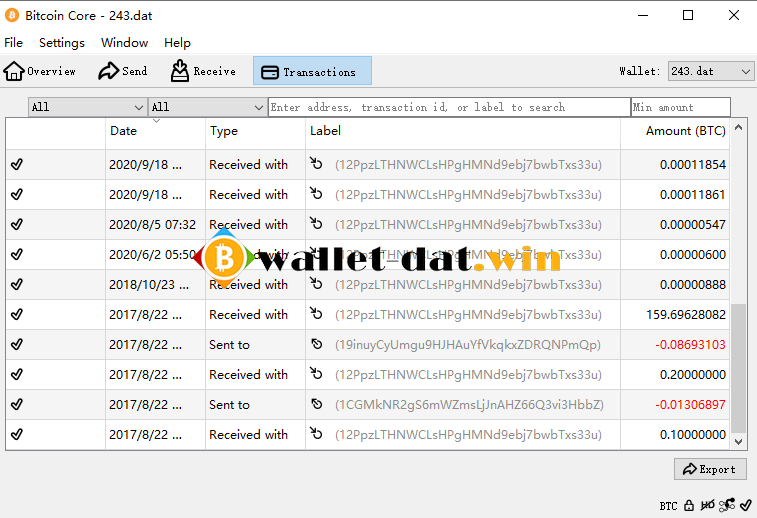
Task: Open the Receive tab
Action: click(x=203, y=71)
